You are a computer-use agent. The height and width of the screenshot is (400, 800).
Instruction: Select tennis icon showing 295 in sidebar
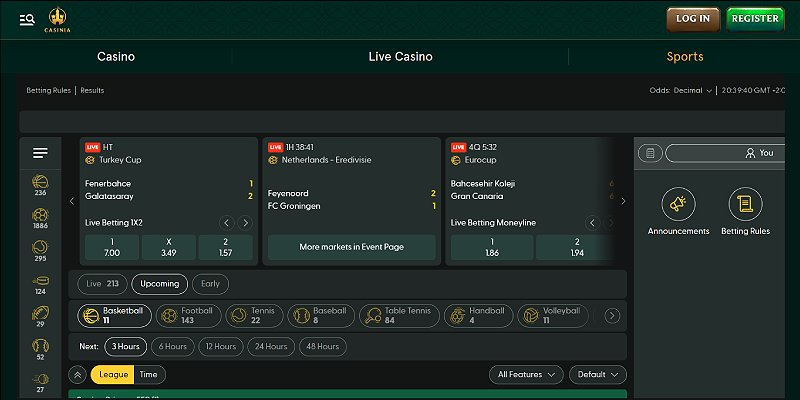tap(40, 251)
